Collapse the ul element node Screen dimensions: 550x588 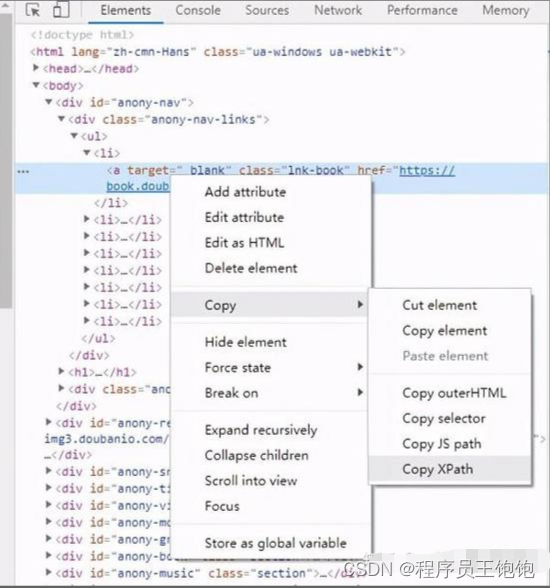[x=74, y=135]
